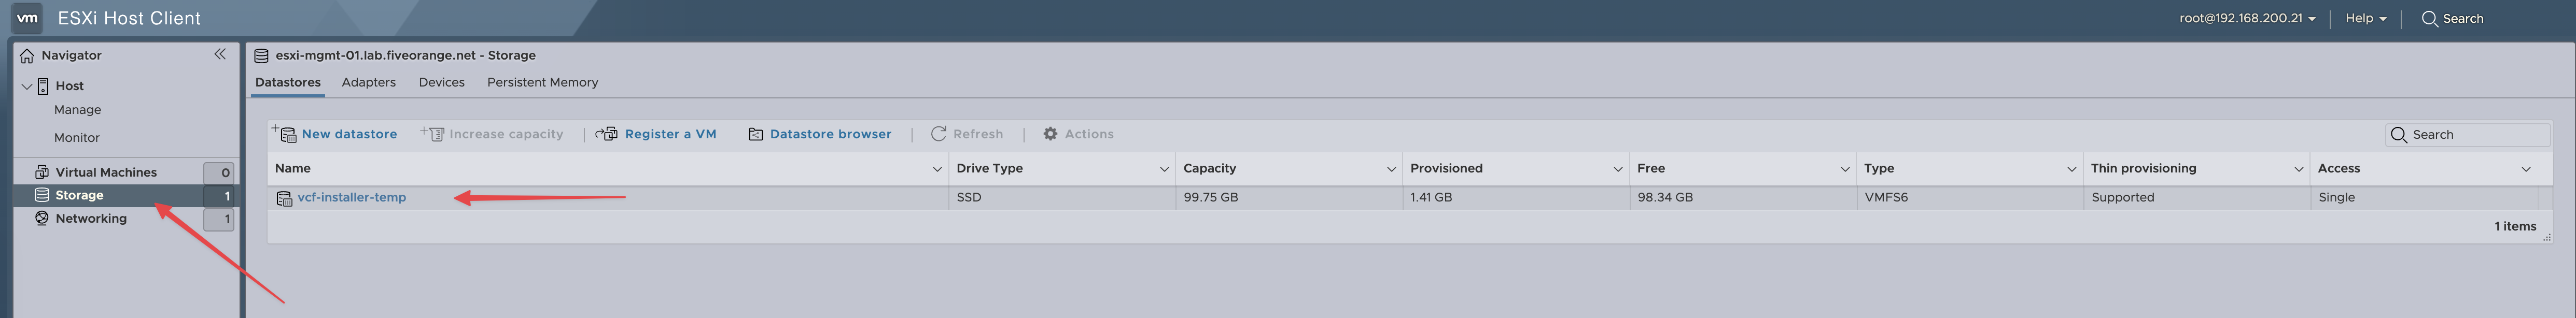The height and width of the screenshot is (318, 2576).
Task: Click the Refresh icon in toolbar
Action: [x=938, y=134]
